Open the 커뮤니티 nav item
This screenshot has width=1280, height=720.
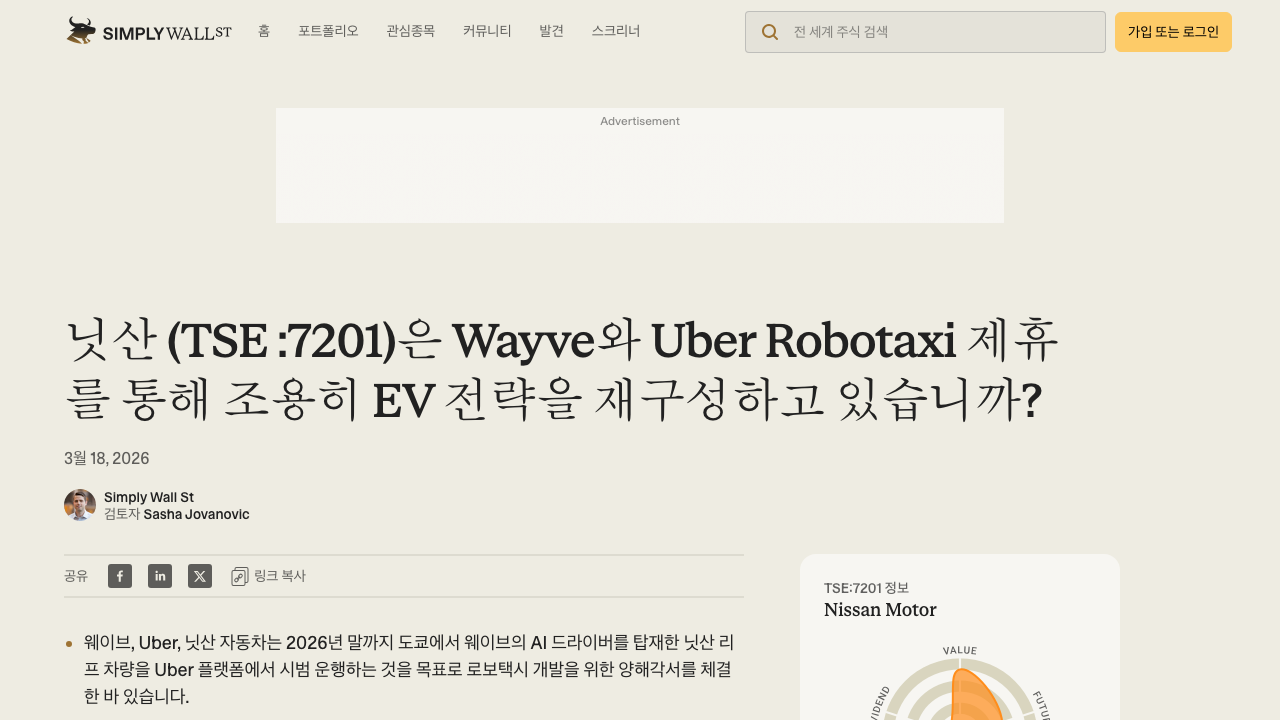[x=487, y=31]
